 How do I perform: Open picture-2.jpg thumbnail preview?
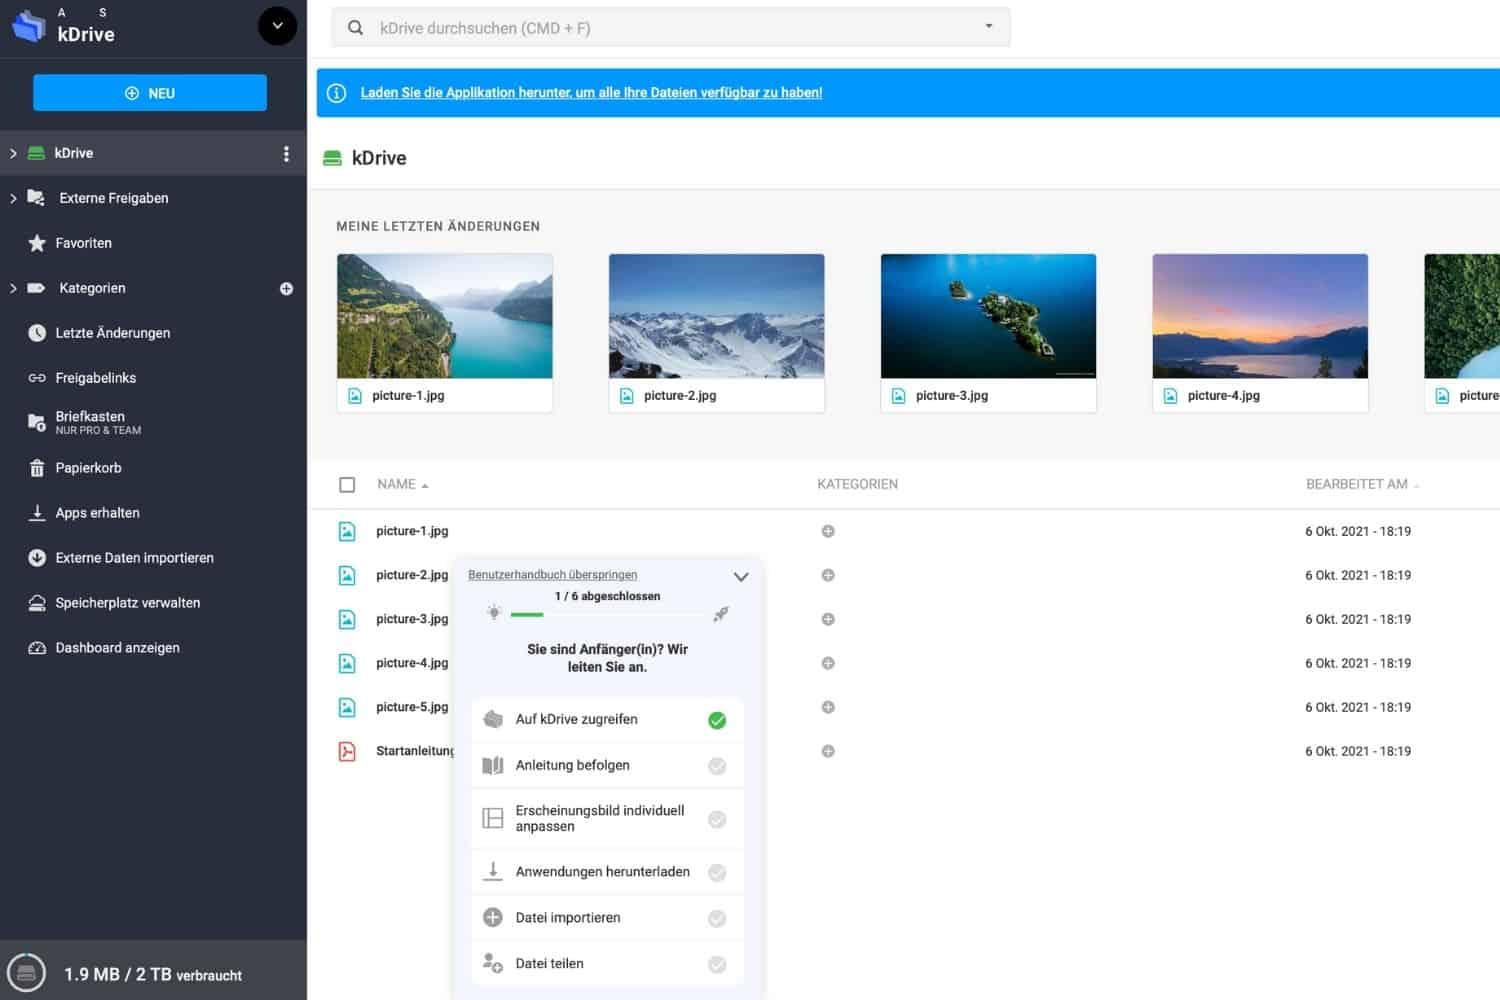pyautogui.click(x=717, y=316)
